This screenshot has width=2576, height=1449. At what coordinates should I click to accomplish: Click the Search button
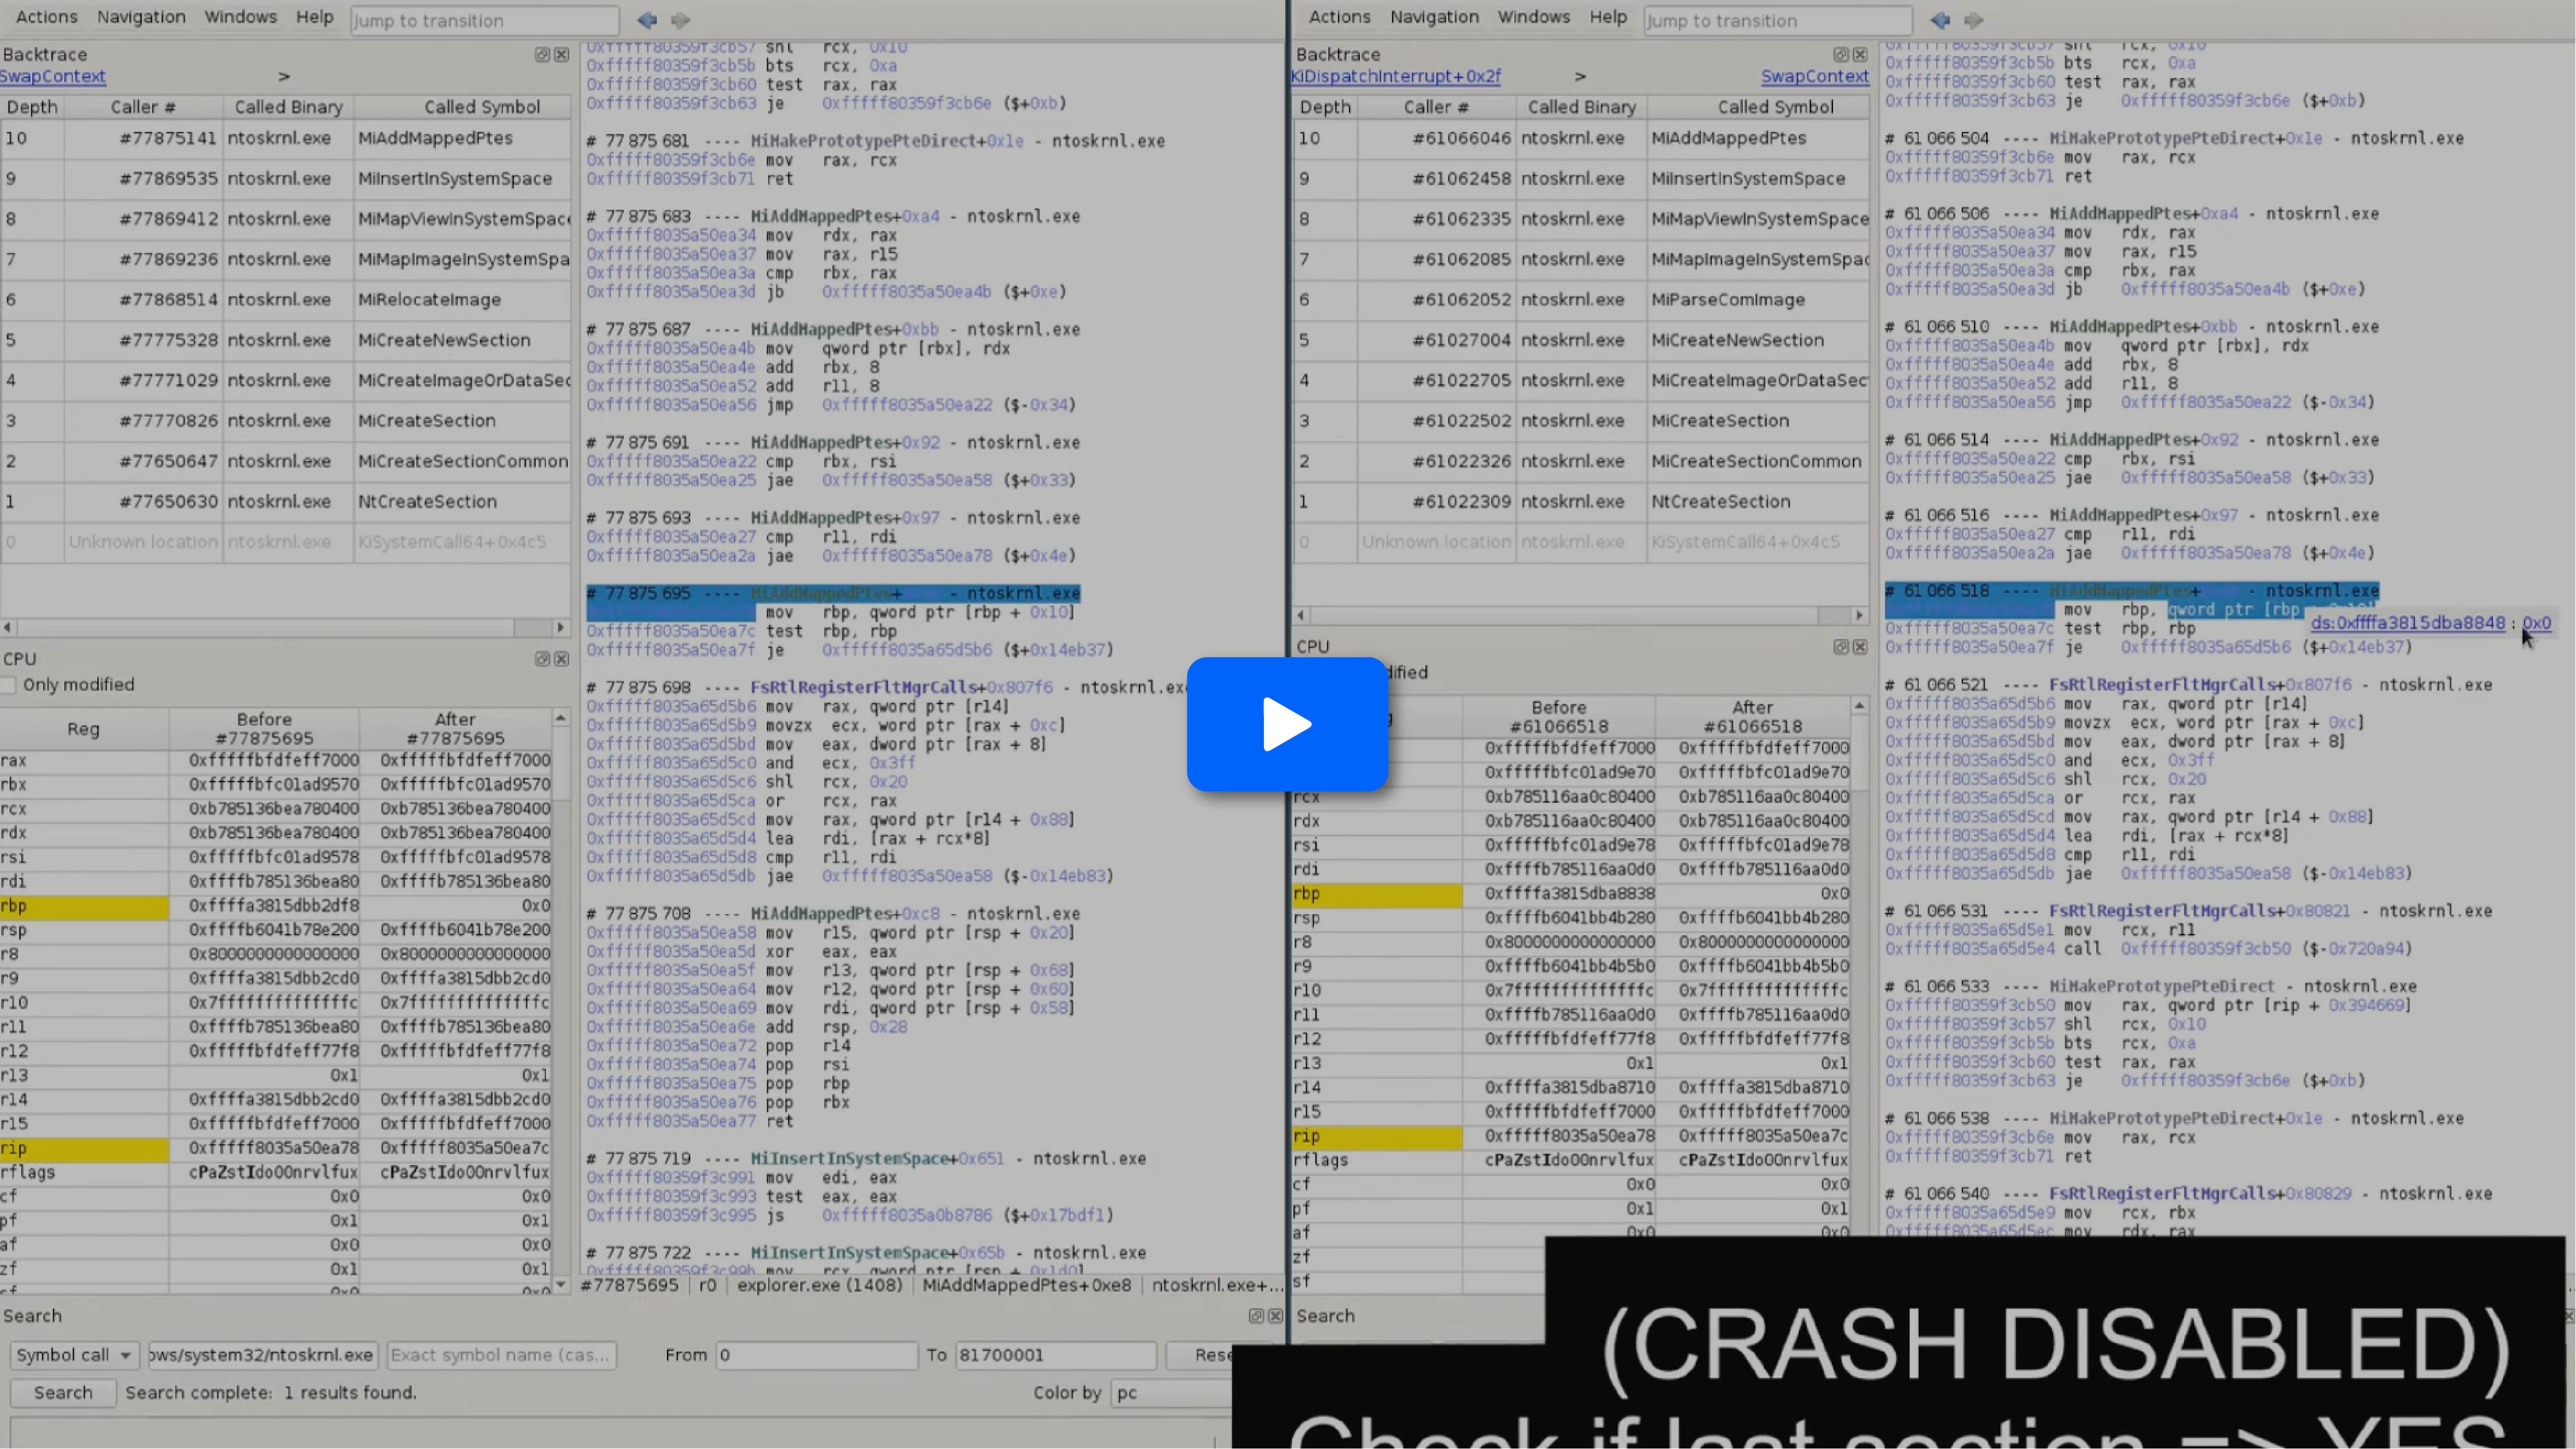pyautogui.click(x=63, y=1393)
